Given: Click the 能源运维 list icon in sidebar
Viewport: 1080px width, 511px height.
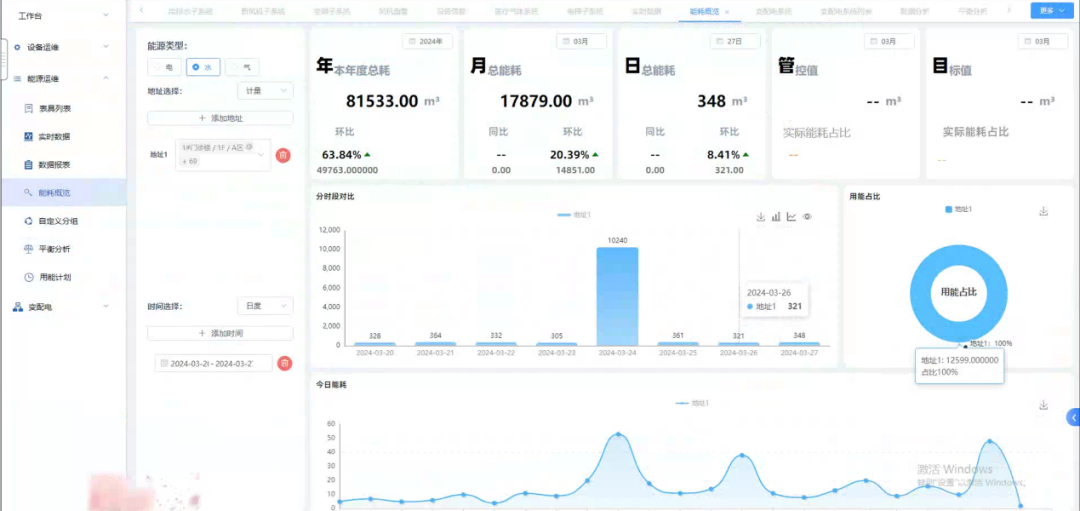Looking at the screenshot, I should click(17, 79).
